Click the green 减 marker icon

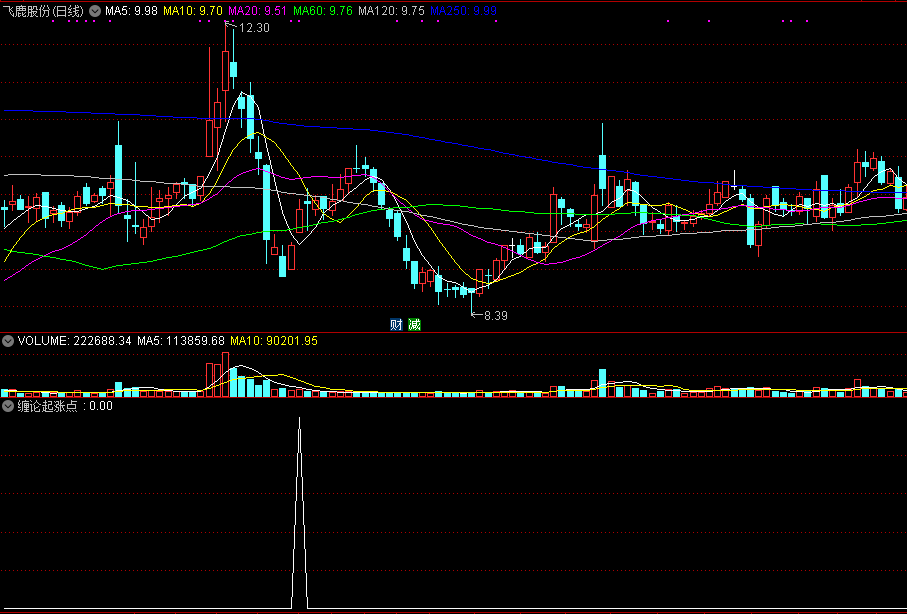tap(414, 325)
